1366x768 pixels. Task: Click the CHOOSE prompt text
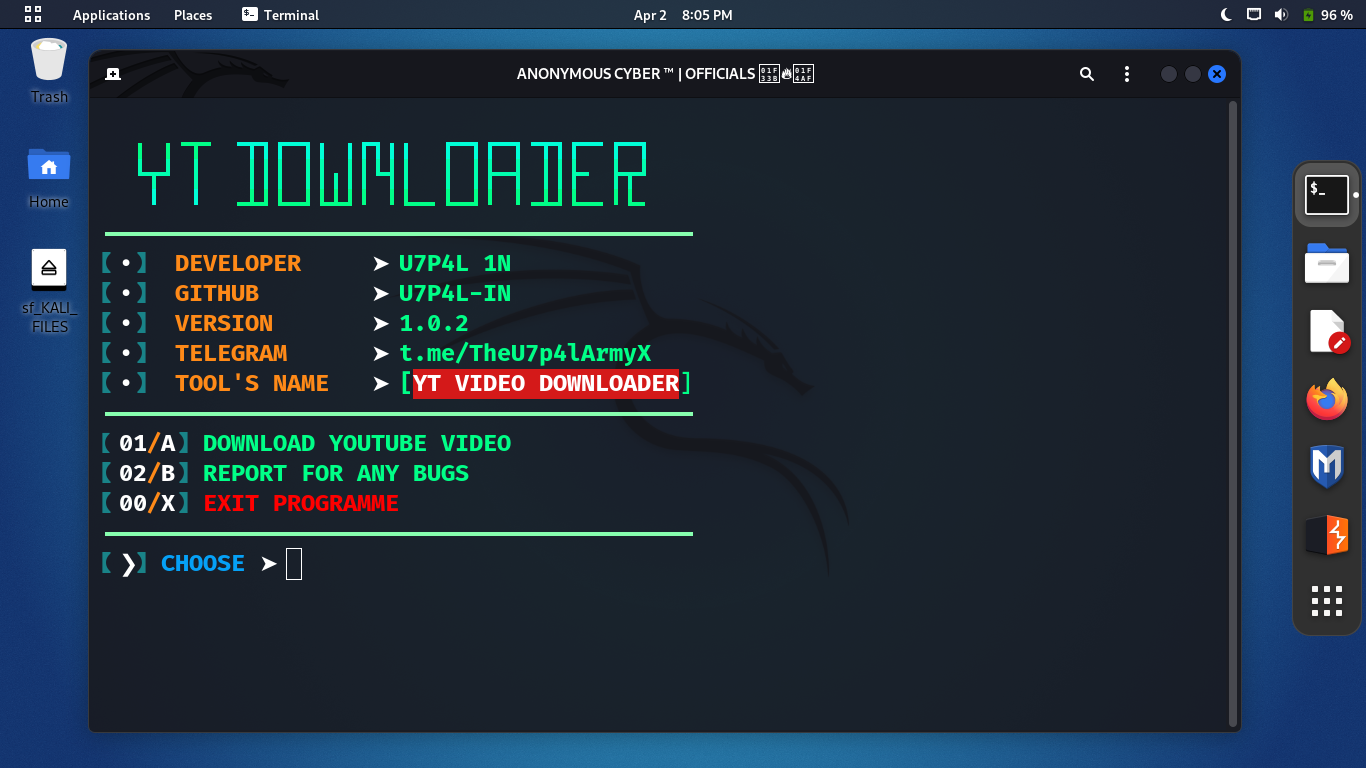click(x=203, y=564)
